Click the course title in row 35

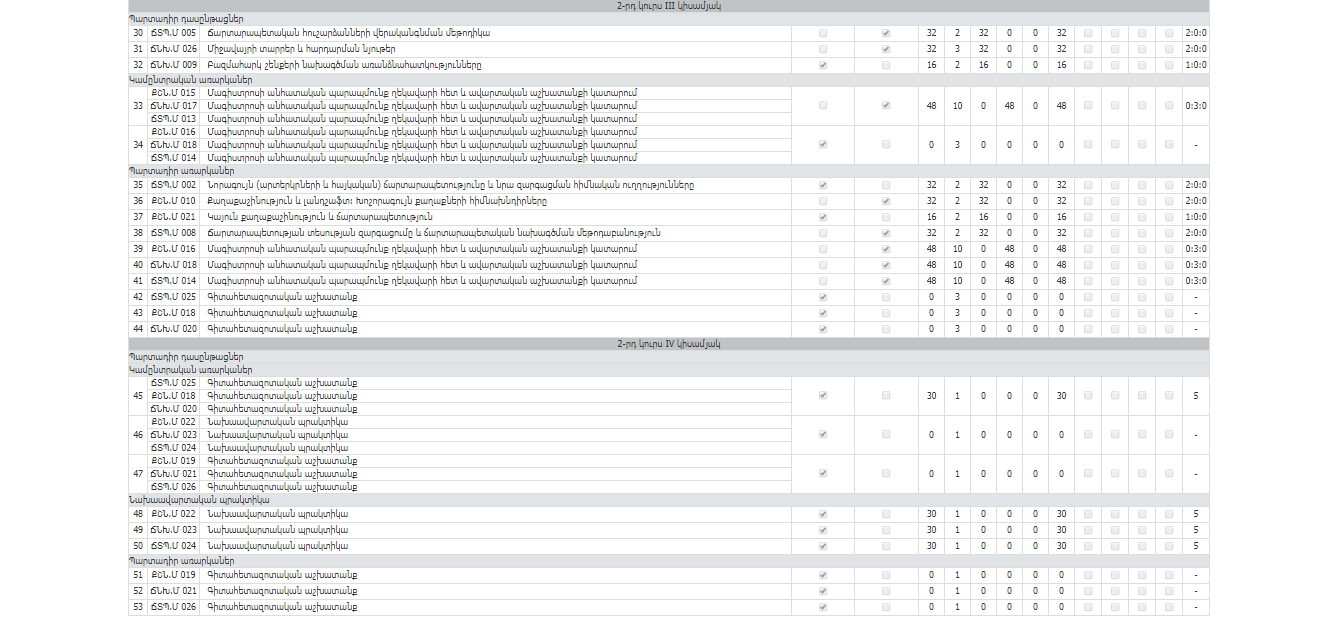(450, 185)
